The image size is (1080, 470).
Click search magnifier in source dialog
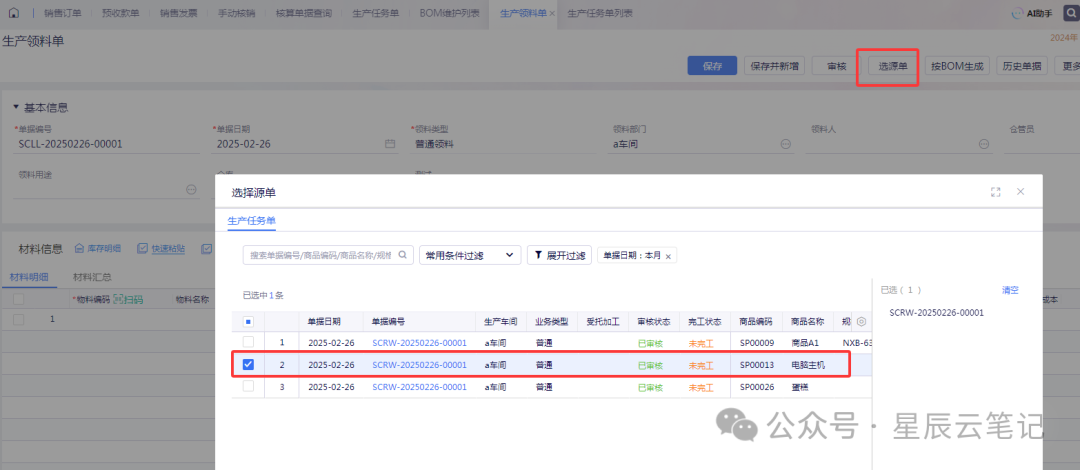[x=403, y=255]
